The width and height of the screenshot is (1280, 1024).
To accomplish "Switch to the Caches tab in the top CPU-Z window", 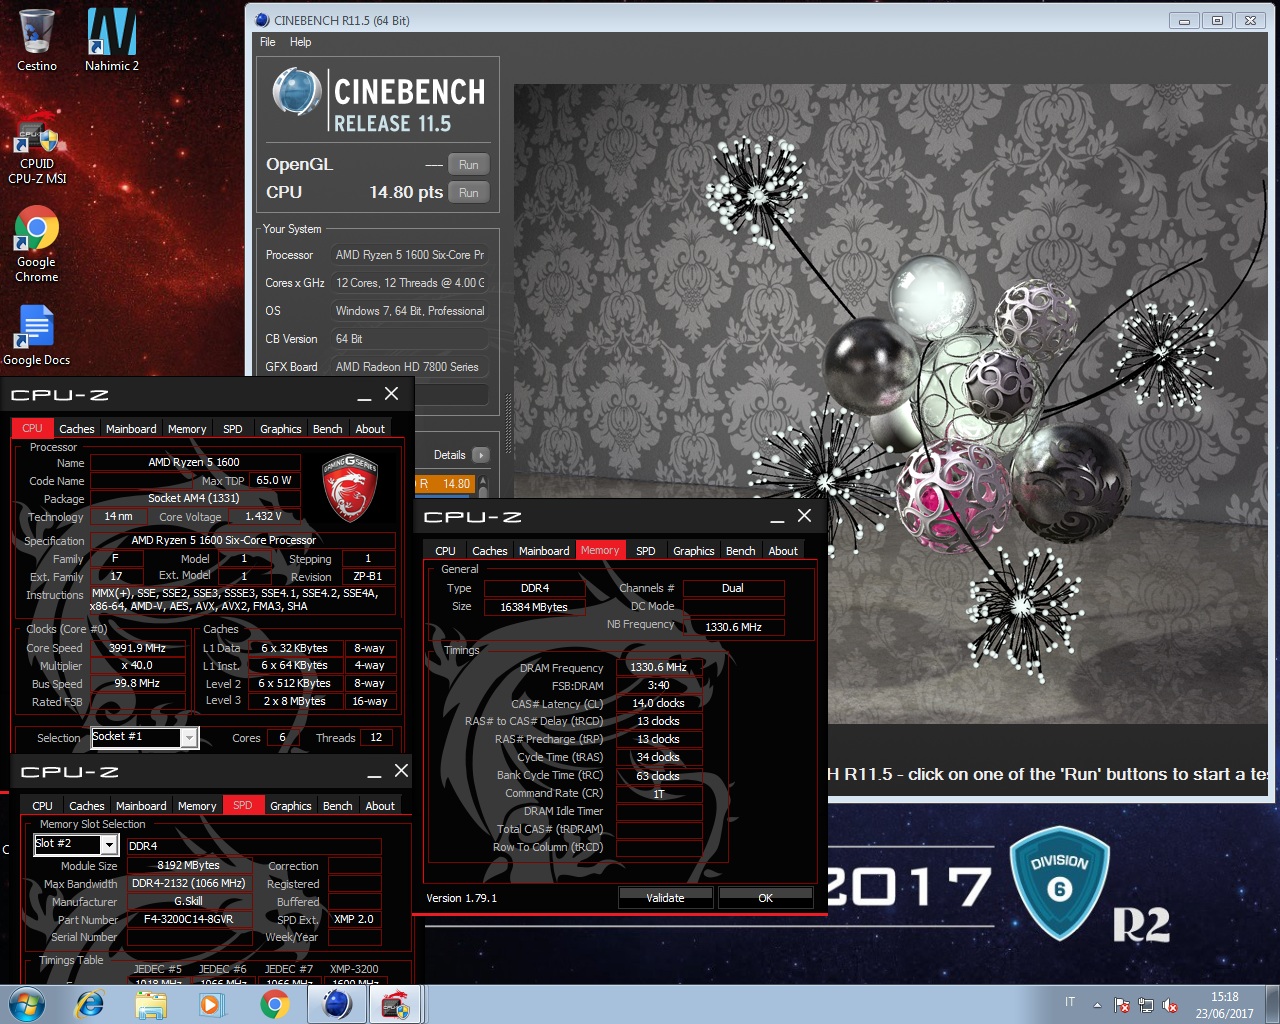I will [77, 429].
